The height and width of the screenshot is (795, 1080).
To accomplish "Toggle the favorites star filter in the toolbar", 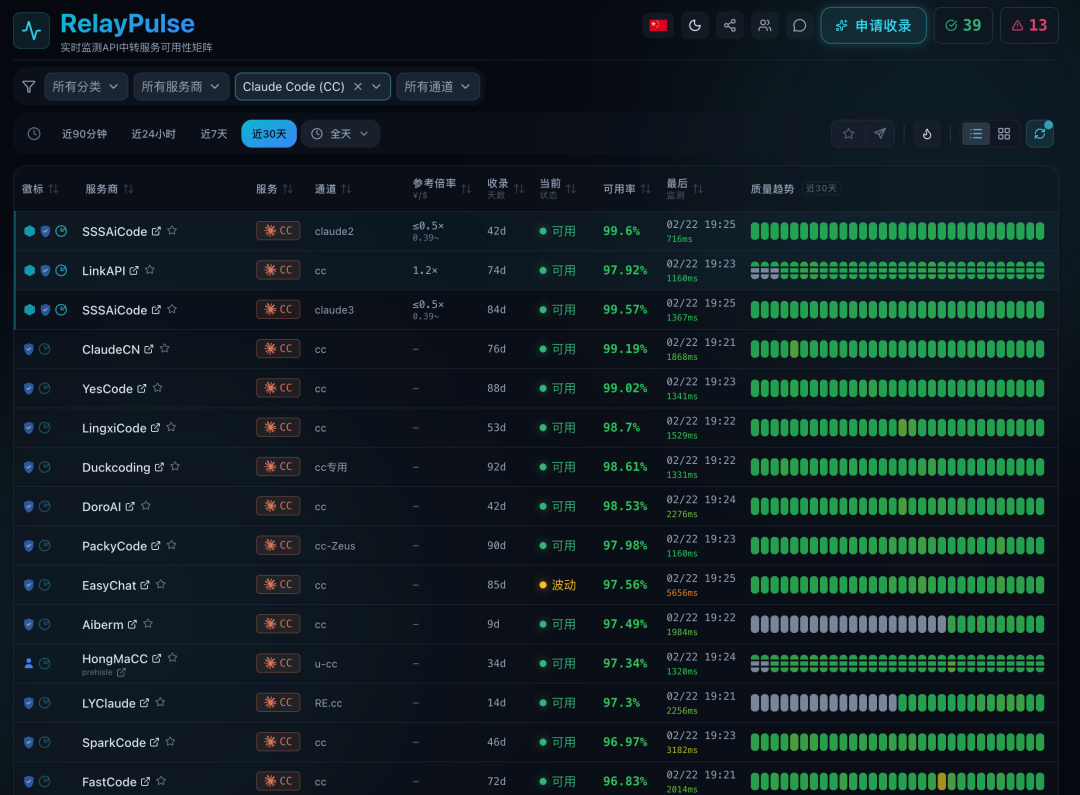I will [x=849, y=134].
